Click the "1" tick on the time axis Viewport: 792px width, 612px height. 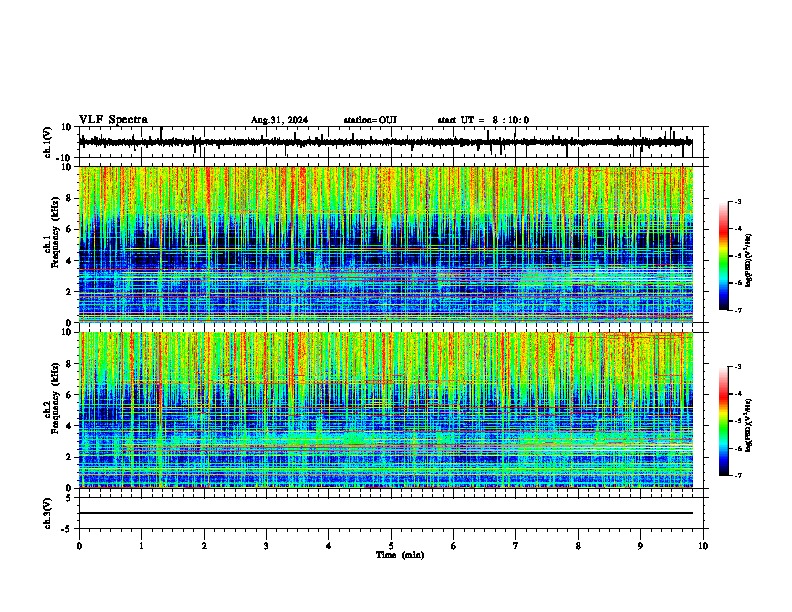click(x=141, y=546)
